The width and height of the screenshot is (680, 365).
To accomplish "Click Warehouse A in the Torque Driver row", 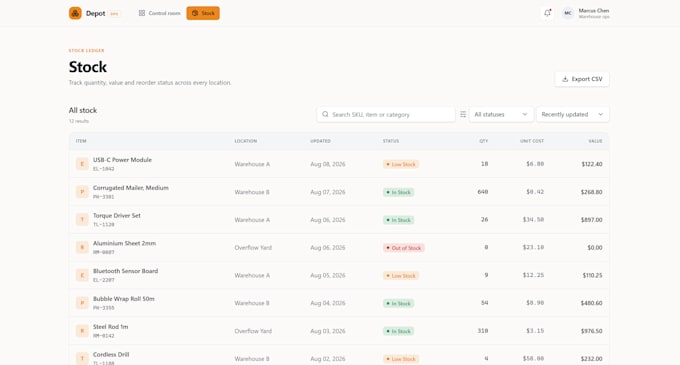I will coord(252,220).
